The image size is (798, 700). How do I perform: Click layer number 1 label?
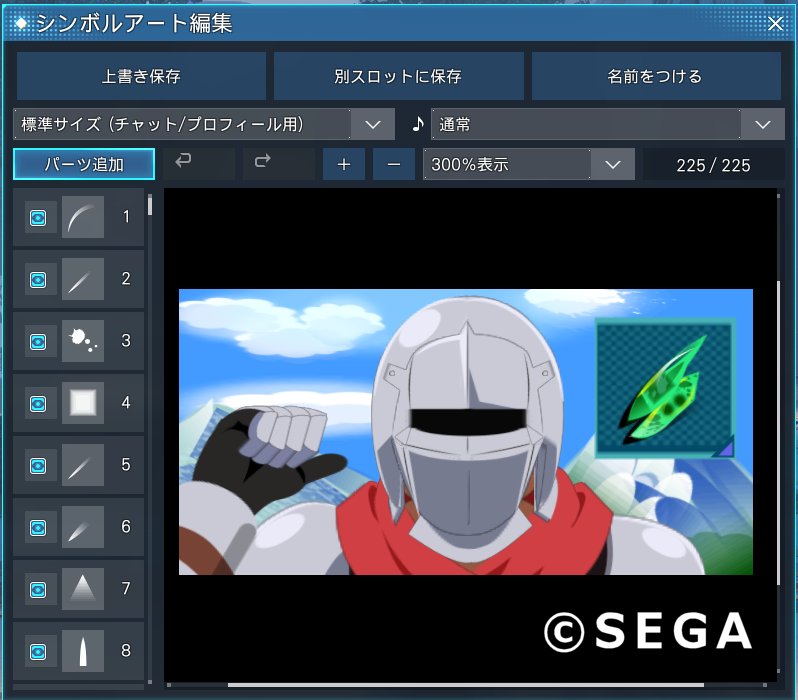click(126, 217)
